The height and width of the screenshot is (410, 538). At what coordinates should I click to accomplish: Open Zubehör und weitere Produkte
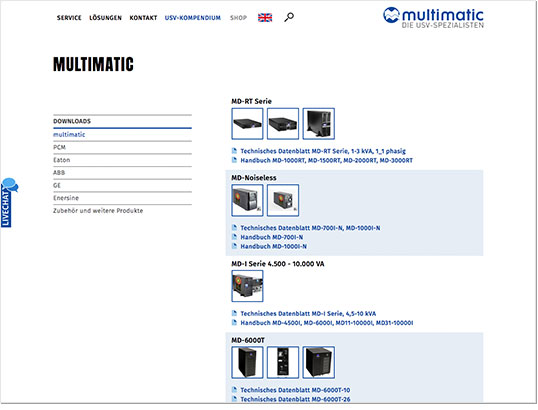click(98, 211)
